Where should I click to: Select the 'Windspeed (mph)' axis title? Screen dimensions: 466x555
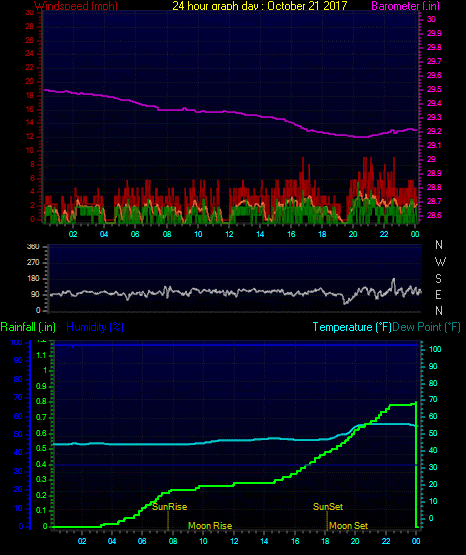click(x=76, y=6)
